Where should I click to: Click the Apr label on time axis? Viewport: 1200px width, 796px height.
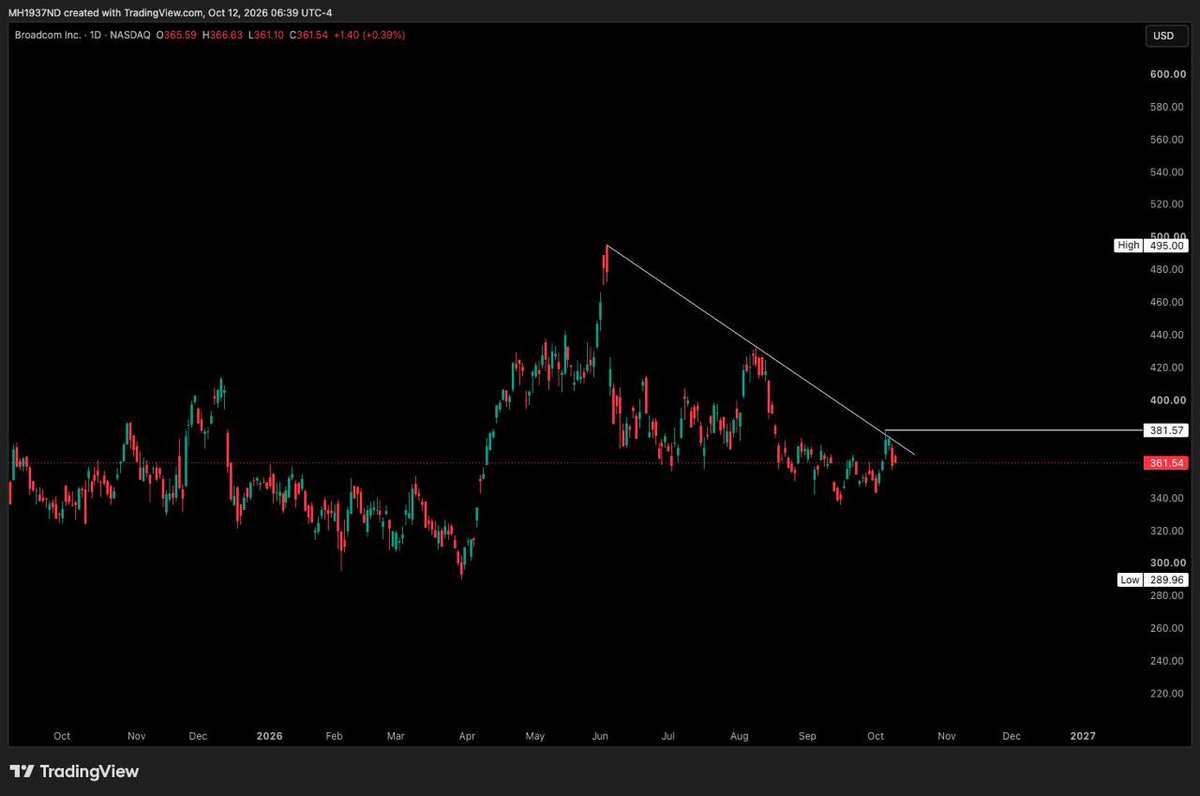(x=467, y=736)
